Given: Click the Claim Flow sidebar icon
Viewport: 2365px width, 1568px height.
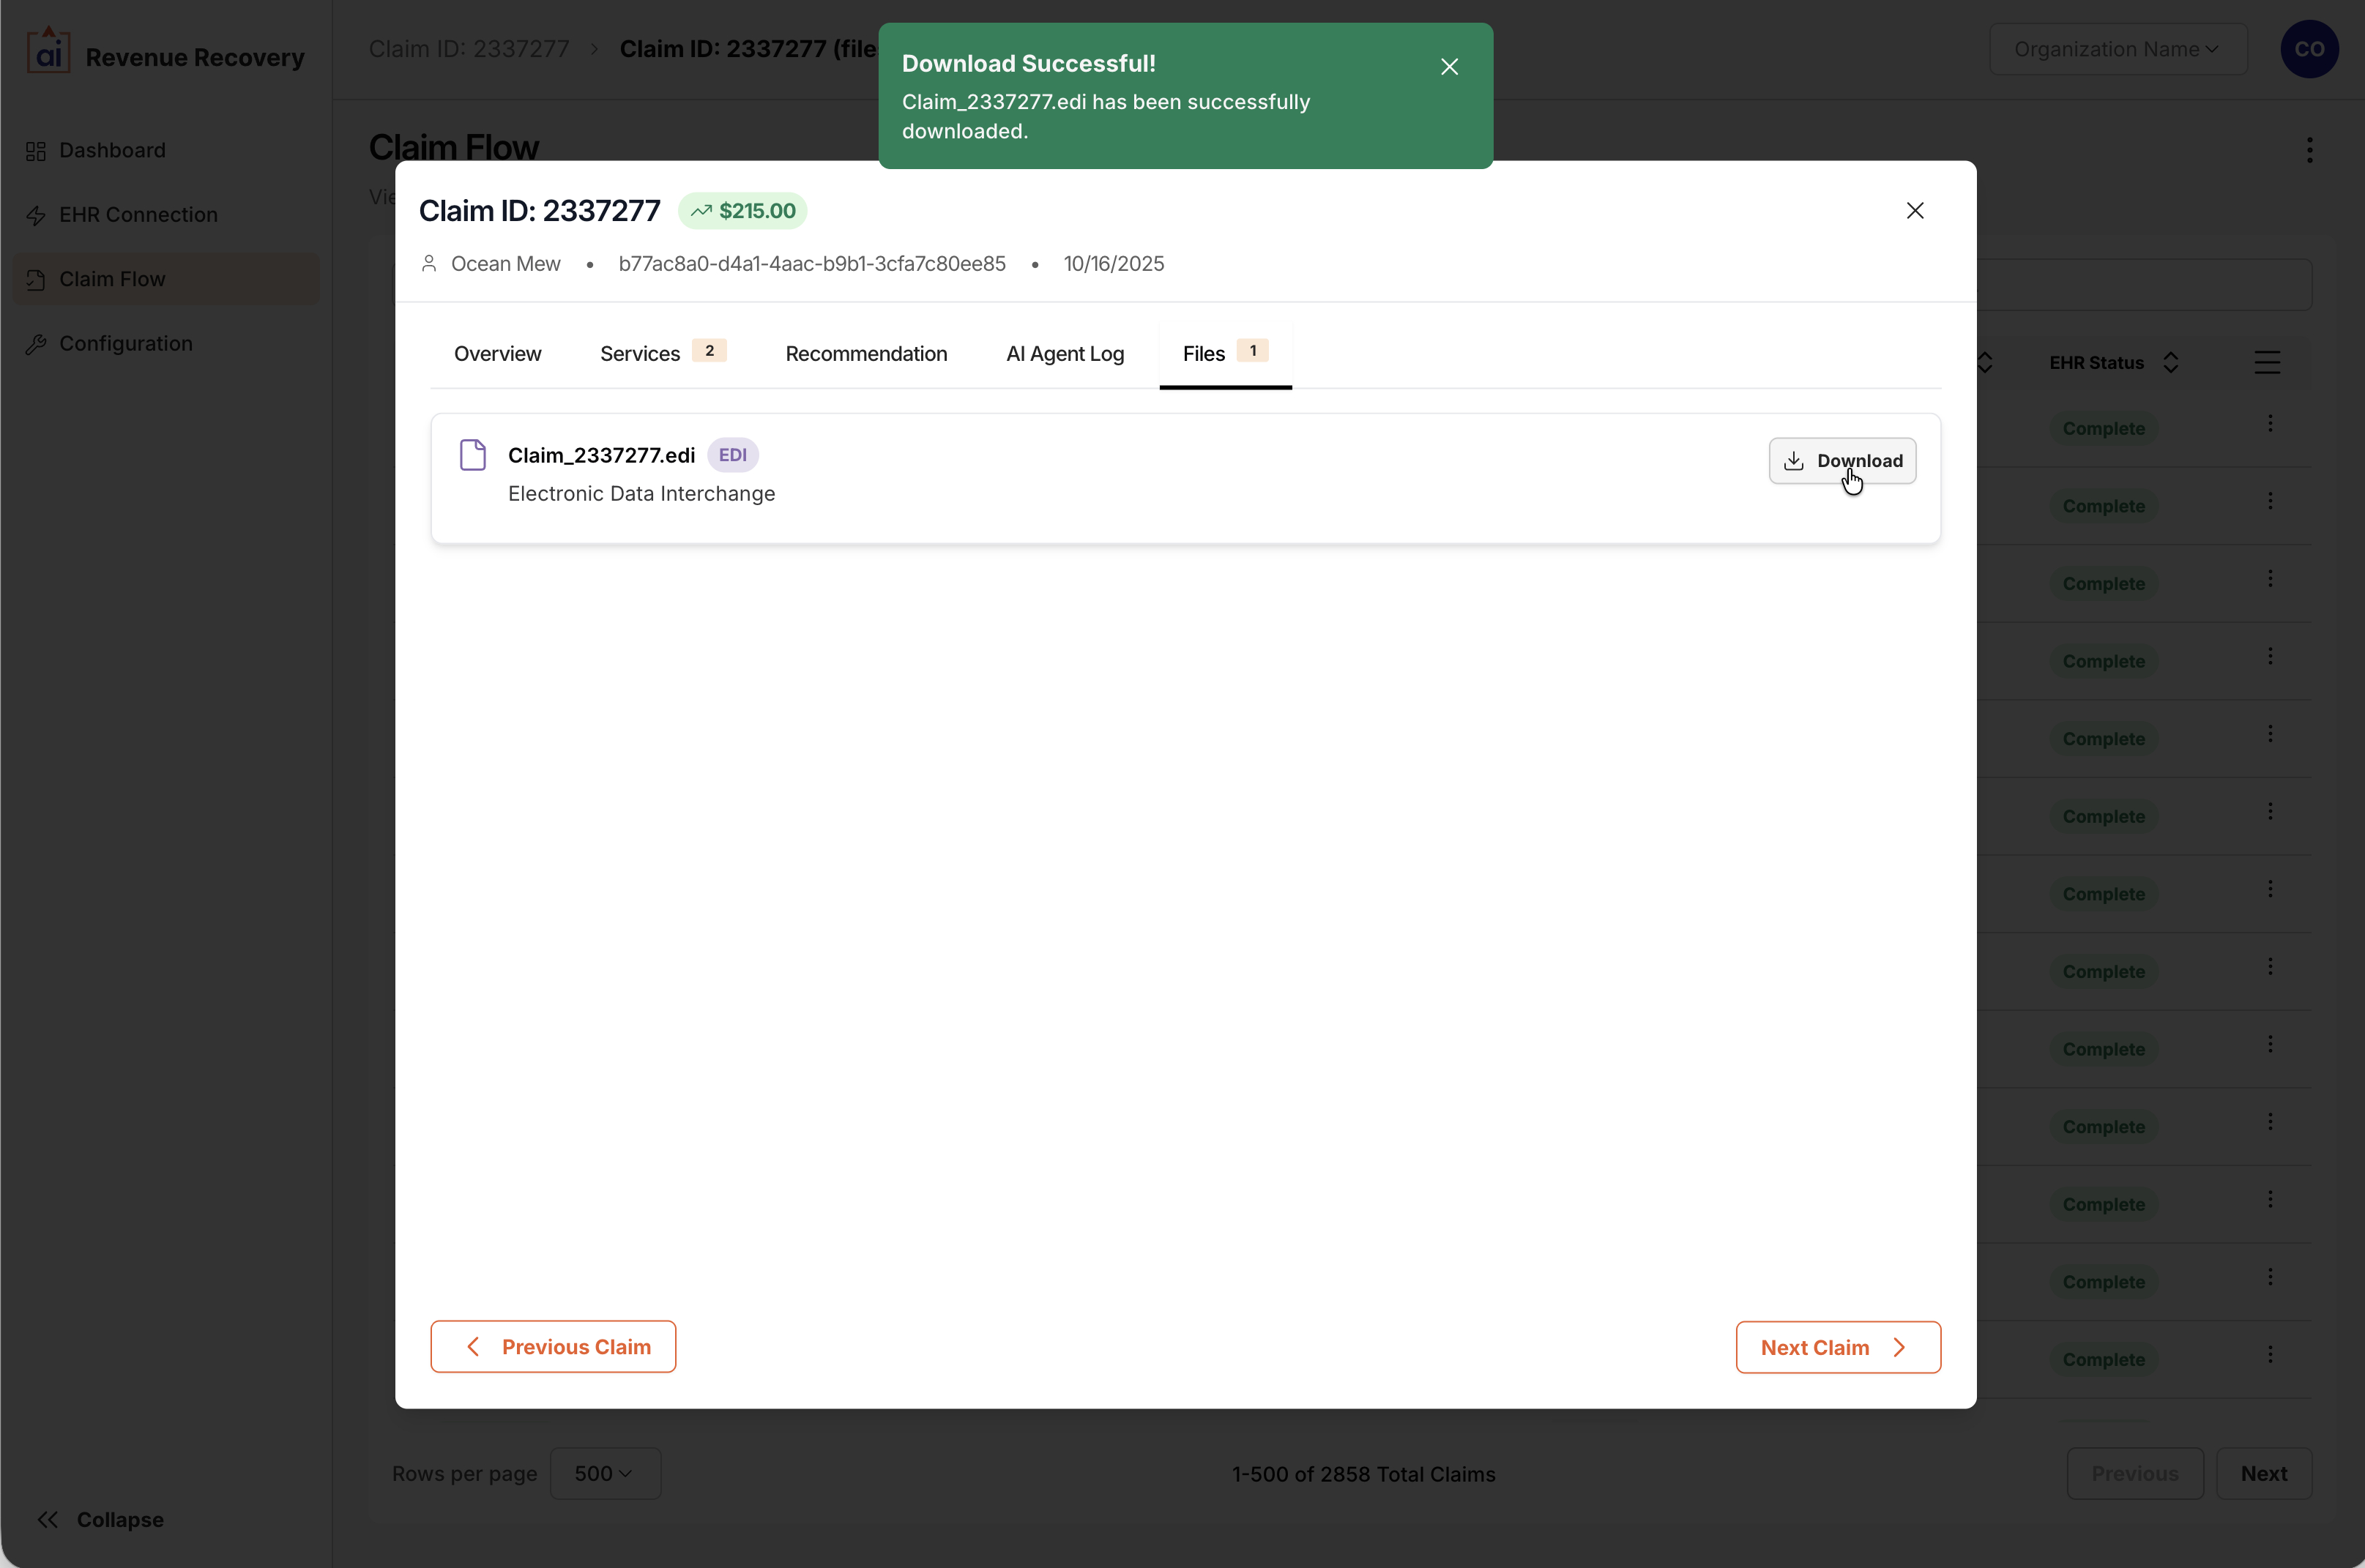Looking at the screenshot, I should point(36,279).
